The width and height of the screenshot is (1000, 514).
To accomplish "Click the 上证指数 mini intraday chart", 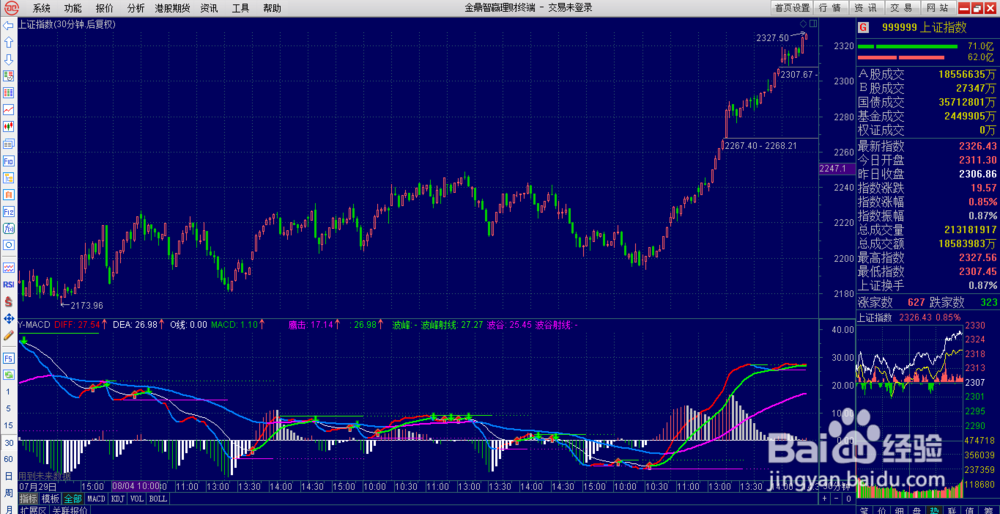I will (909, 411).
